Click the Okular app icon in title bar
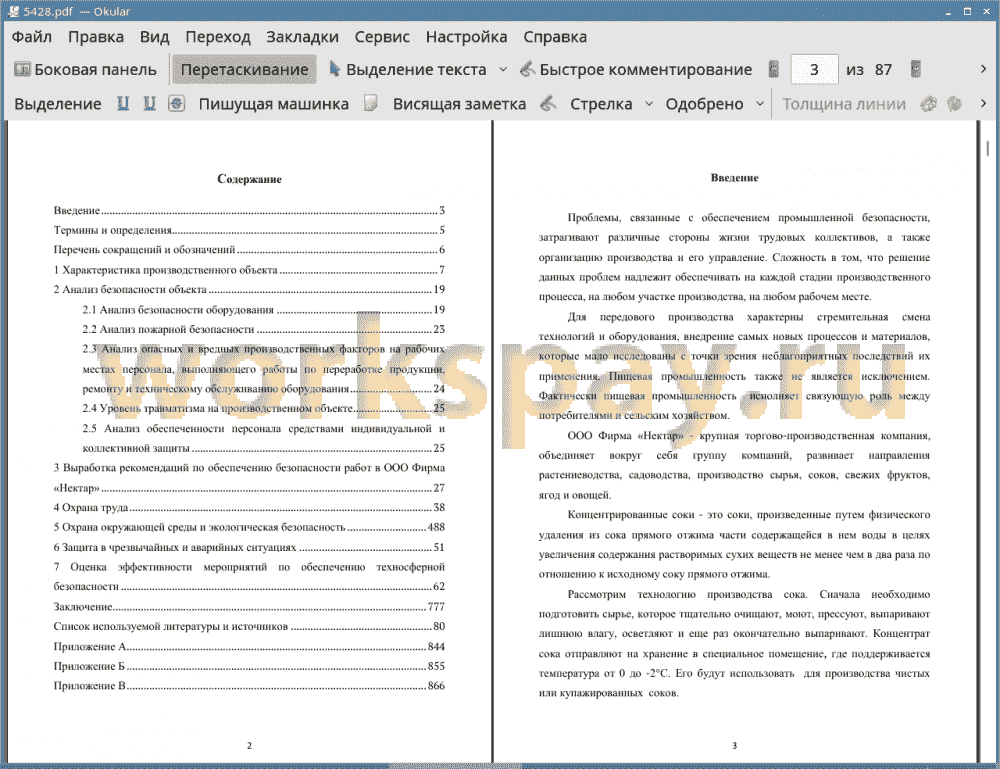The width and height of the screenshot is (1000, 769). (12, 11)
